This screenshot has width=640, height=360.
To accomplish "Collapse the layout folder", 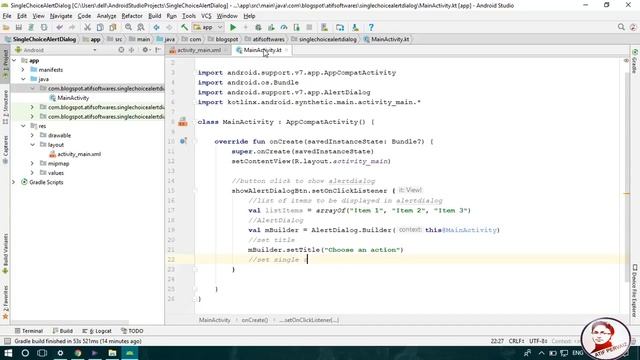I will click(32, 145).
